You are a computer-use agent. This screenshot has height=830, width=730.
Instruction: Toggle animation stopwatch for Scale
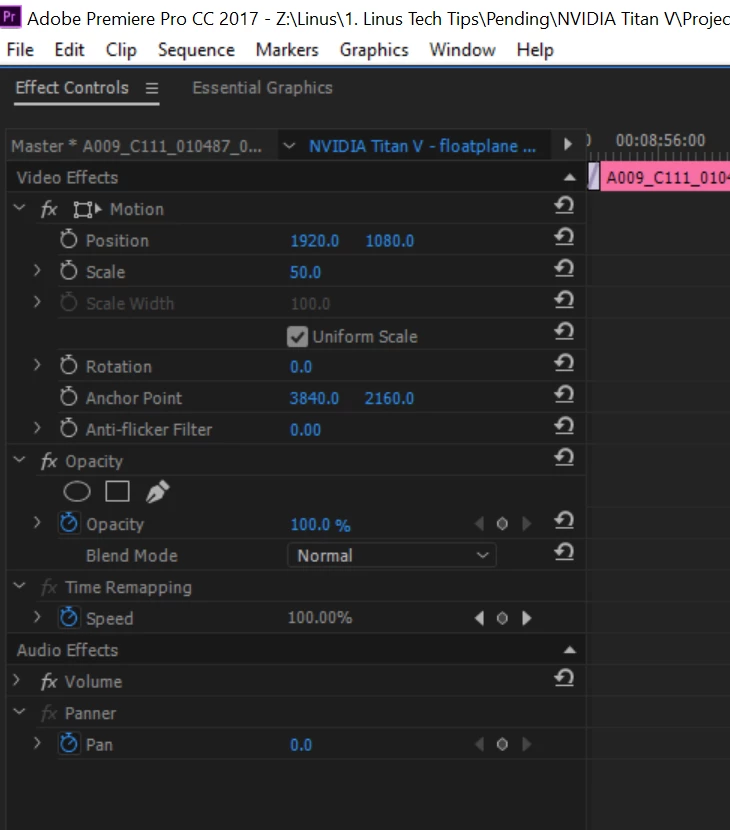pyautogui.click(x=68, y=270)
